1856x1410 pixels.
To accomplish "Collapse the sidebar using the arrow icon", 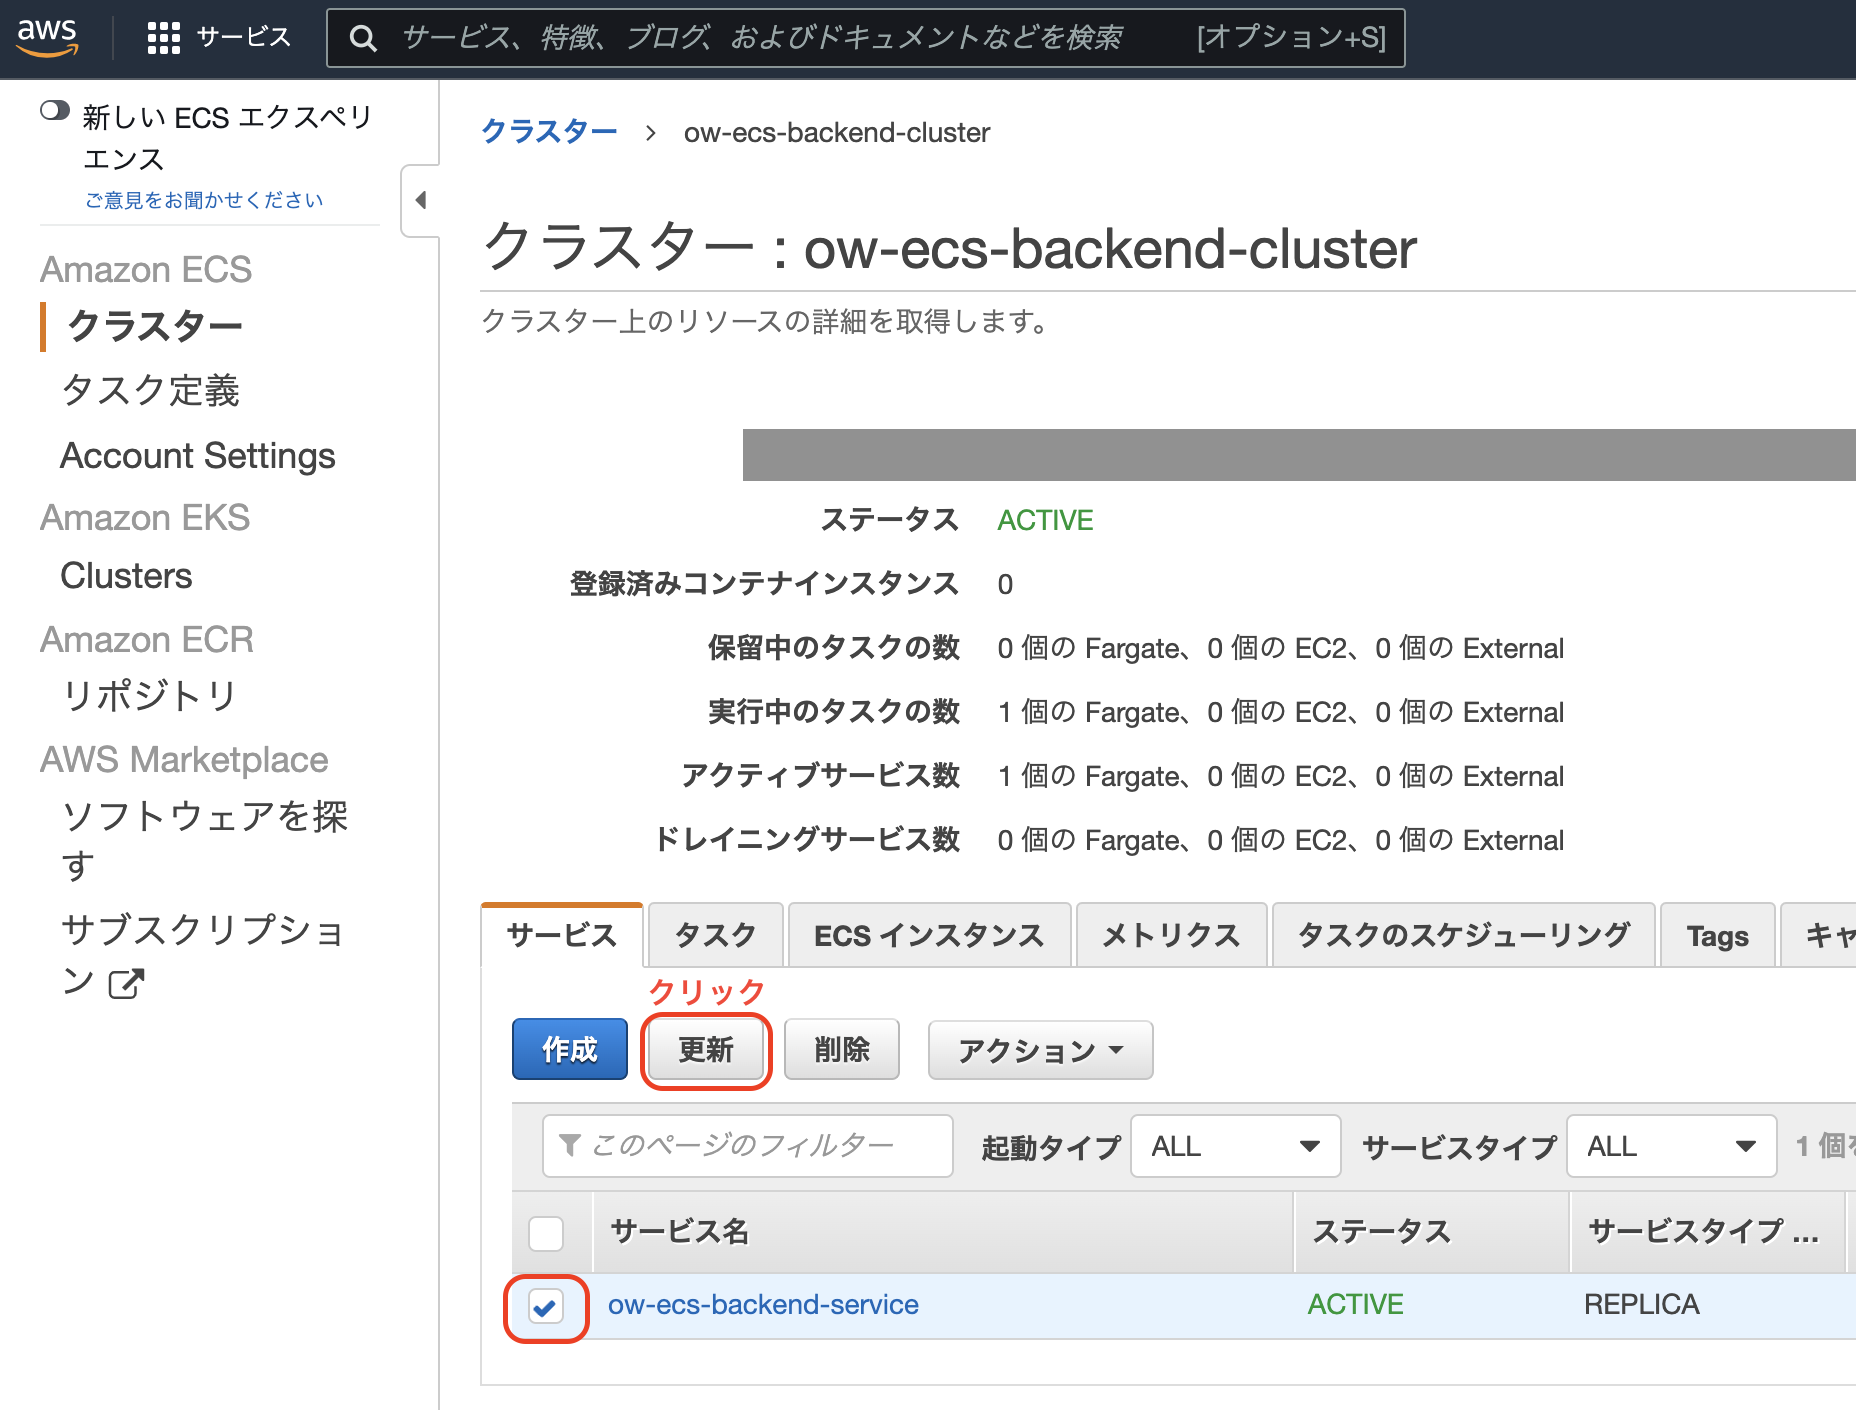I will point(420,200).
